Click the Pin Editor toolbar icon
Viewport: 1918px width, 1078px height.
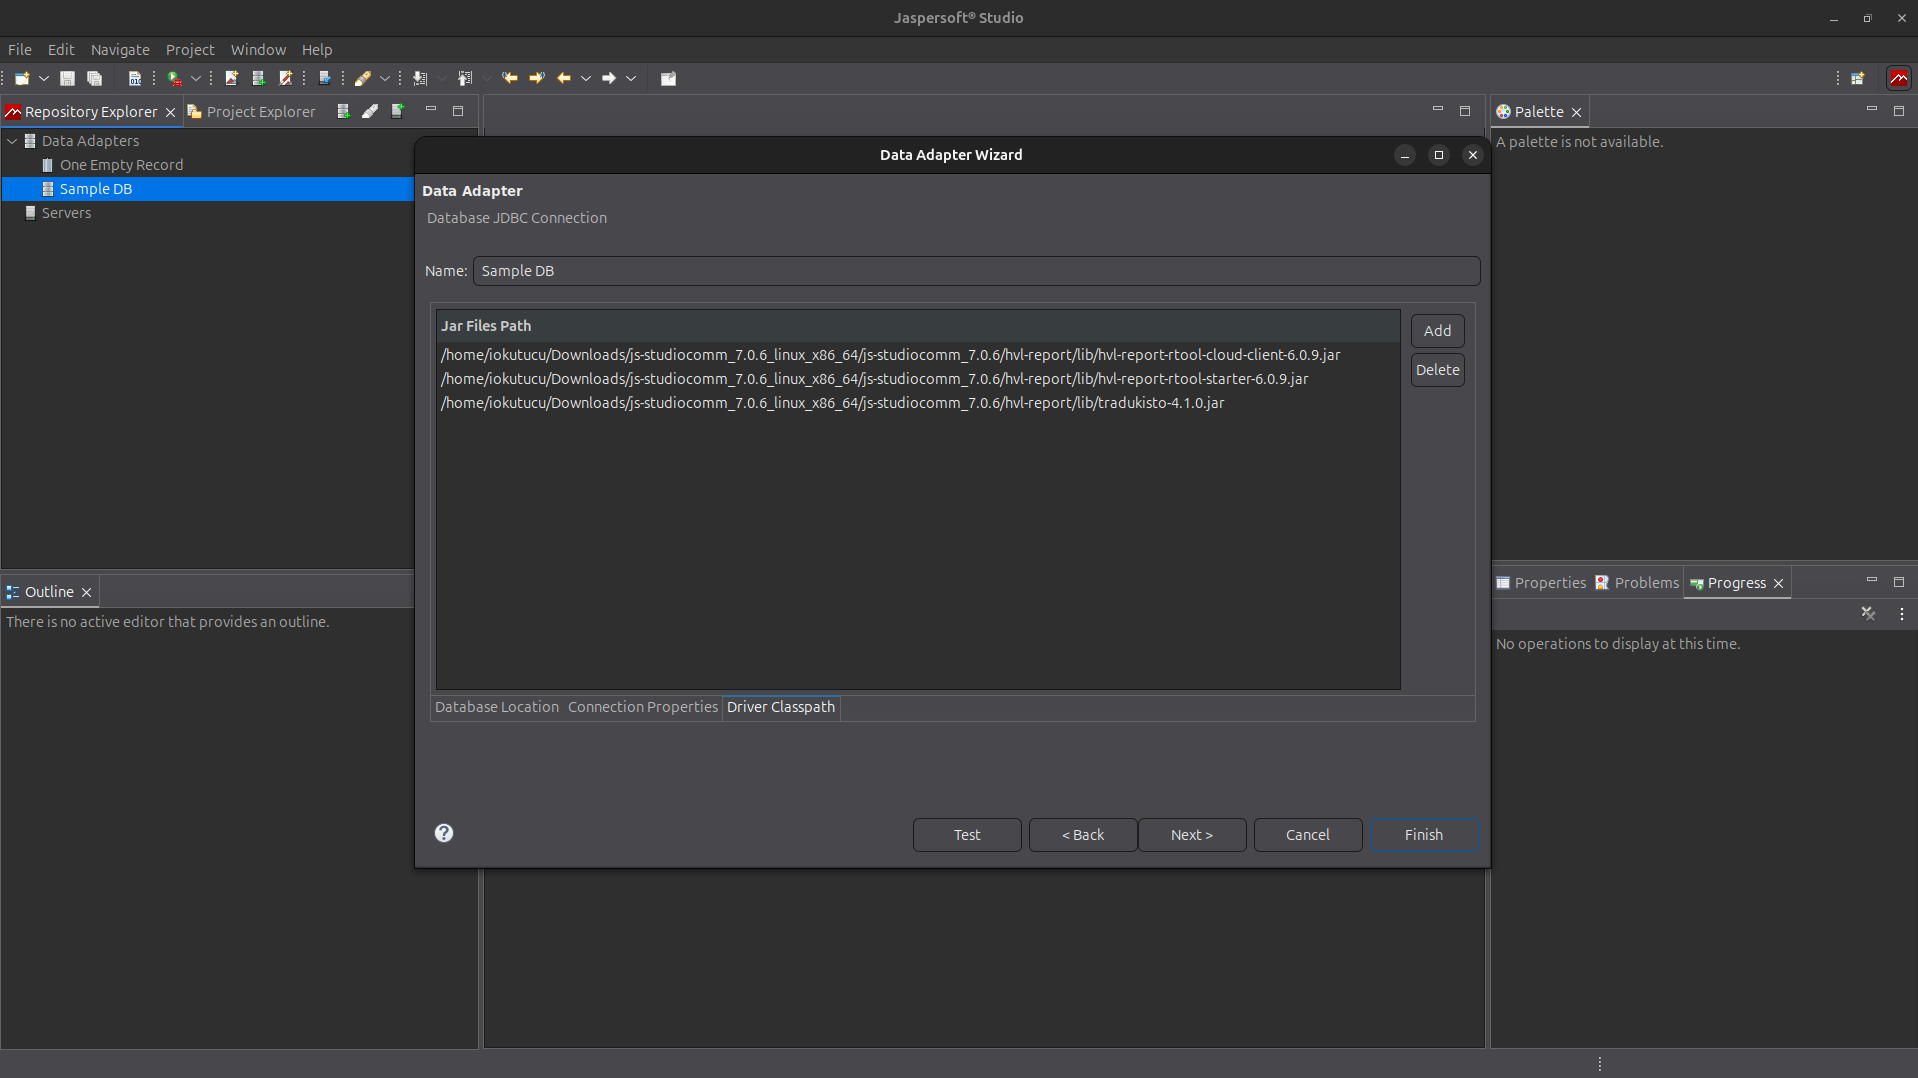[x=669, y=78]
